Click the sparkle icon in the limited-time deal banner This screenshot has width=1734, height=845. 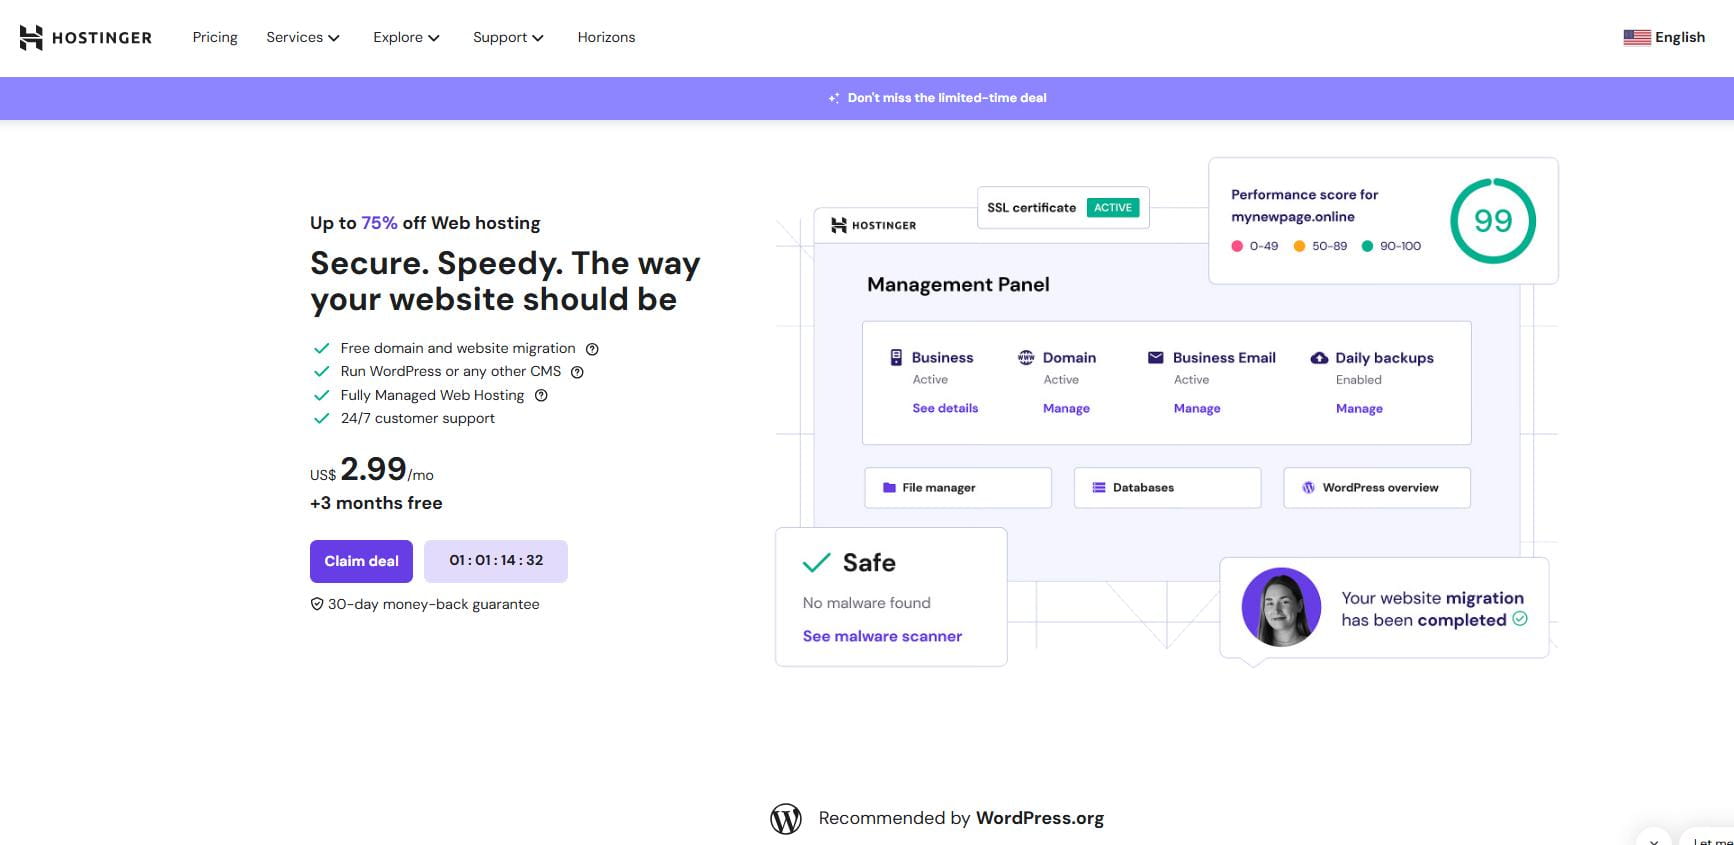(834, 98)
